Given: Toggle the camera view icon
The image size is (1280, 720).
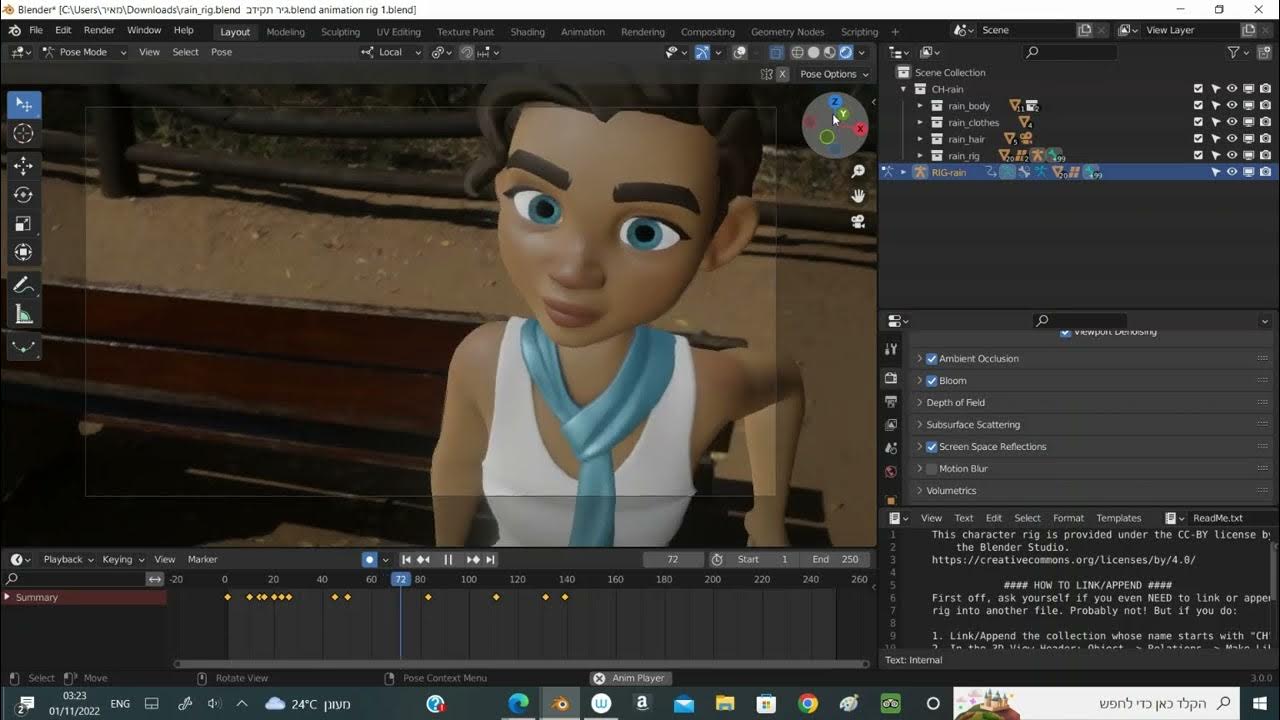Looking at the screenshot, I should [857, 221].
